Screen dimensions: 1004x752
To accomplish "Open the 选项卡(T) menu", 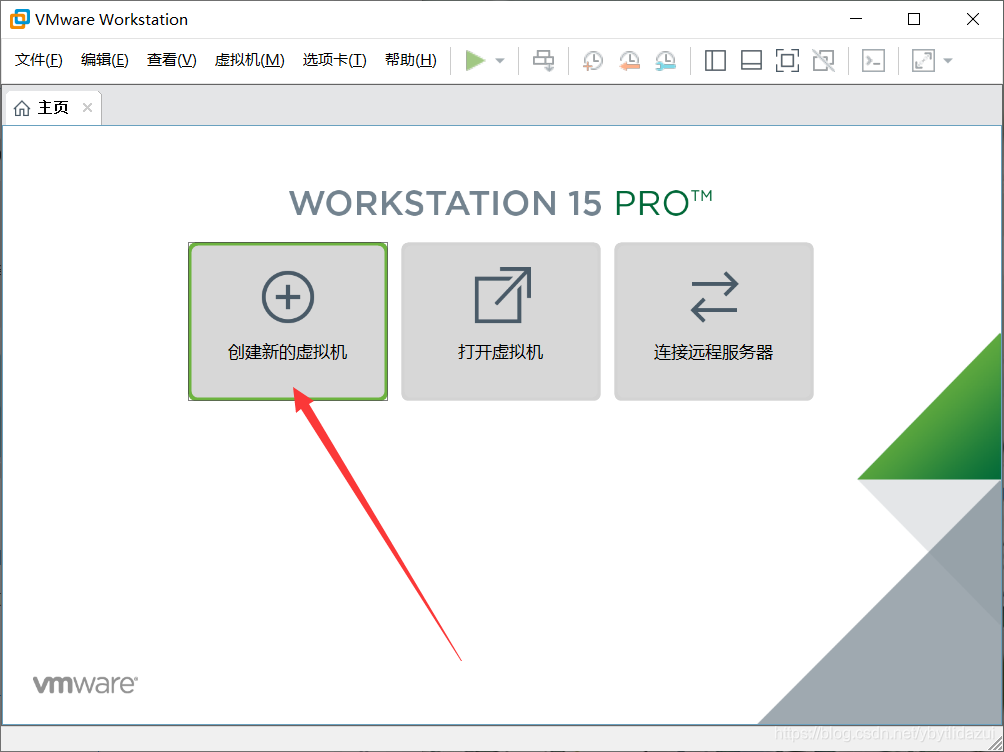I will [334, 60].
